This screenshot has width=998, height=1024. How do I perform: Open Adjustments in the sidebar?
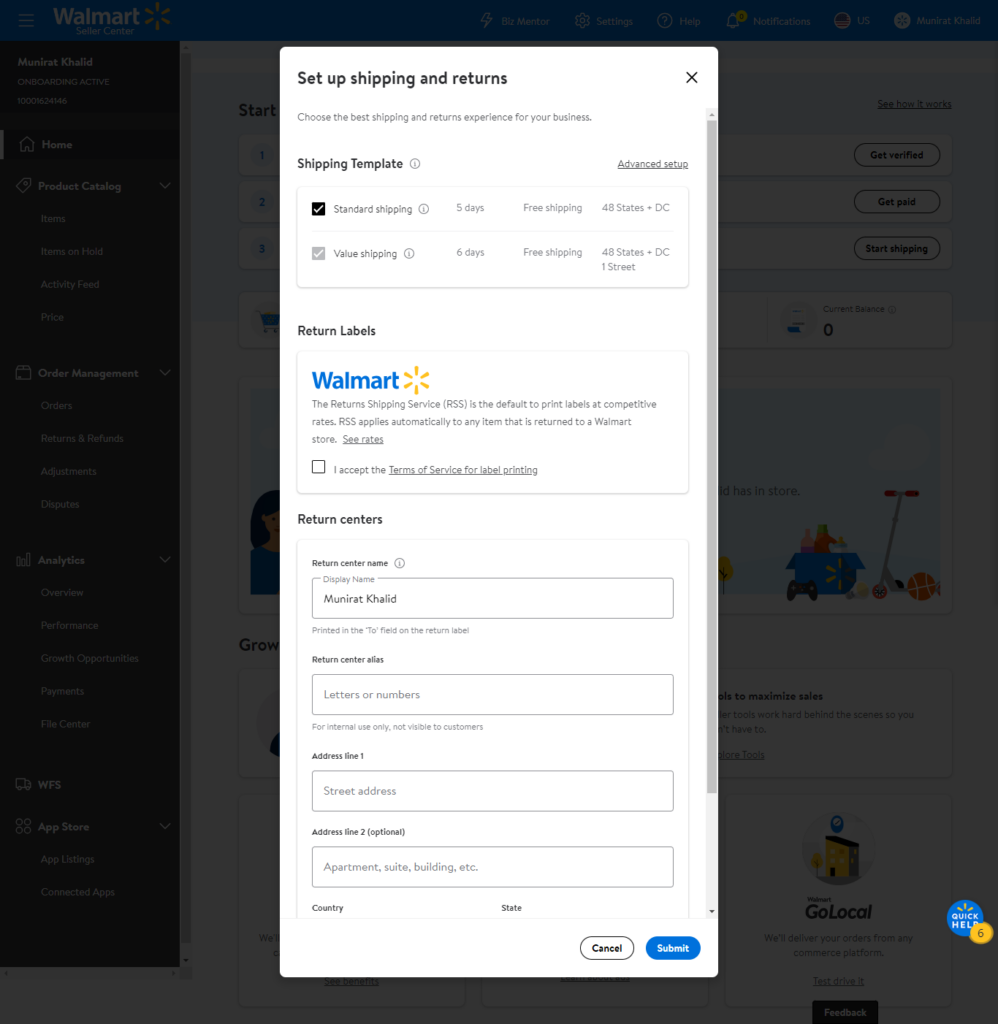pos(69,471)
